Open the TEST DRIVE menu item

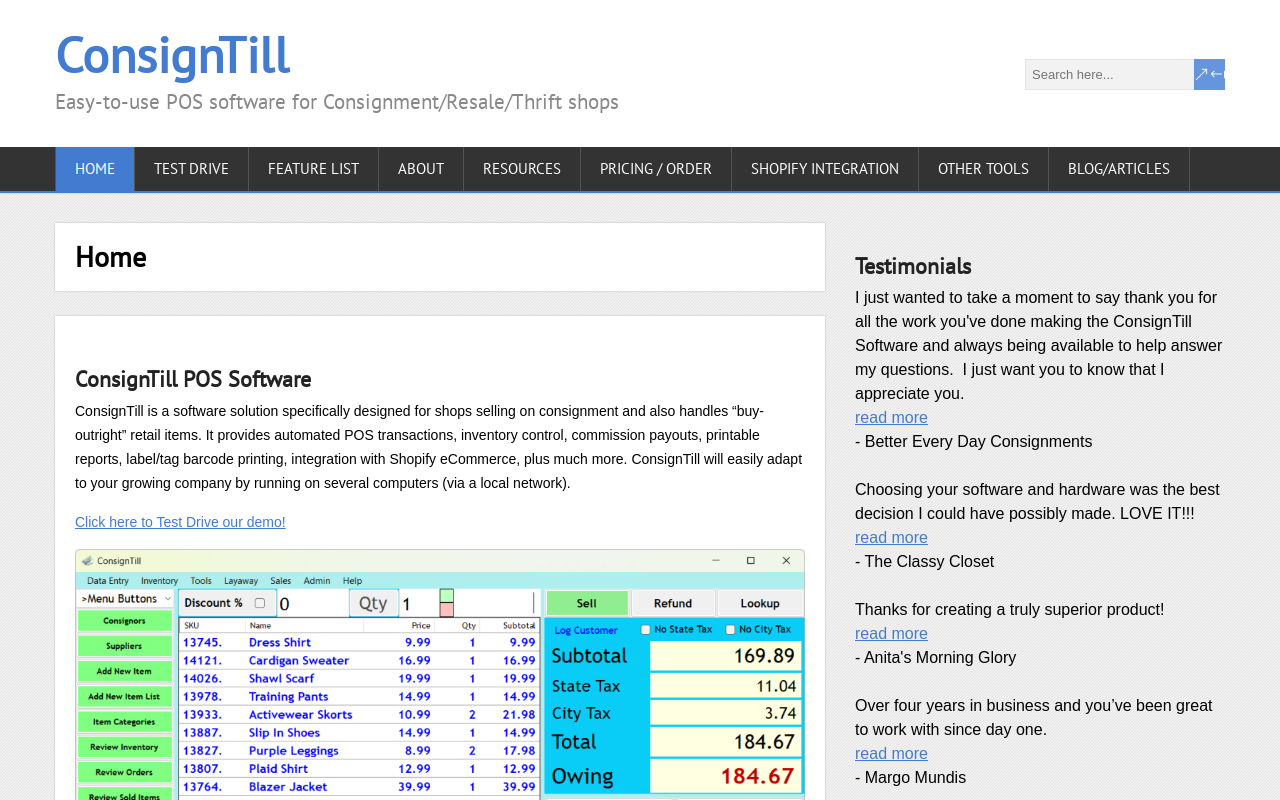pos(191,169)
